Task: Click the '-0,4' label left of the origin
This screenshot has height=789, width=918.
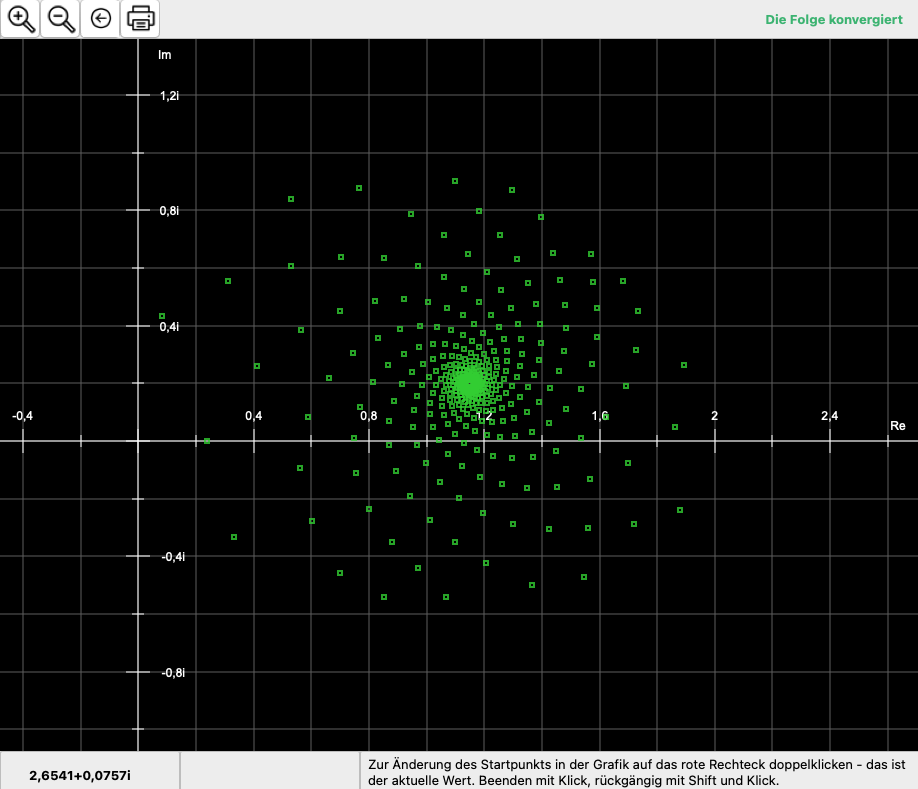Action: 22,416
